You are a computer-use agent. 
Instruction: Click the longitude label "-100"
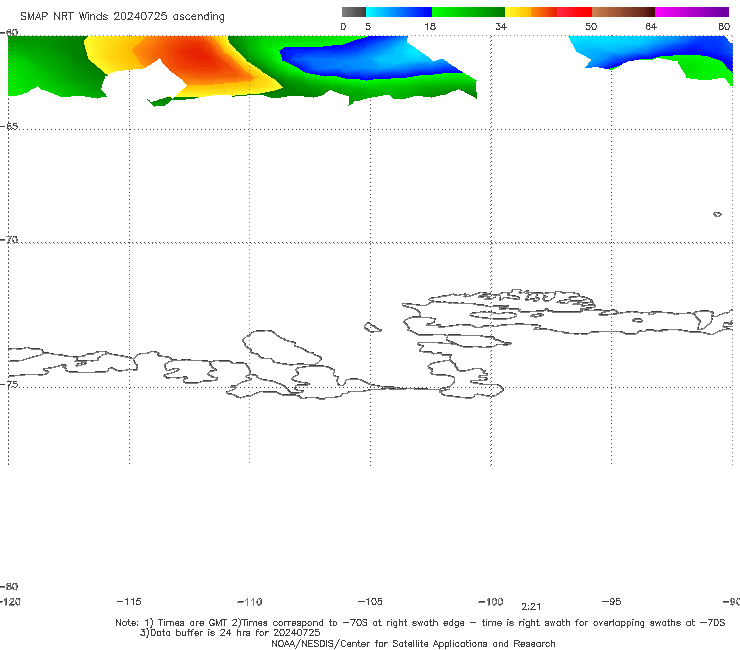pyautogui.click(x=491, y=602)
